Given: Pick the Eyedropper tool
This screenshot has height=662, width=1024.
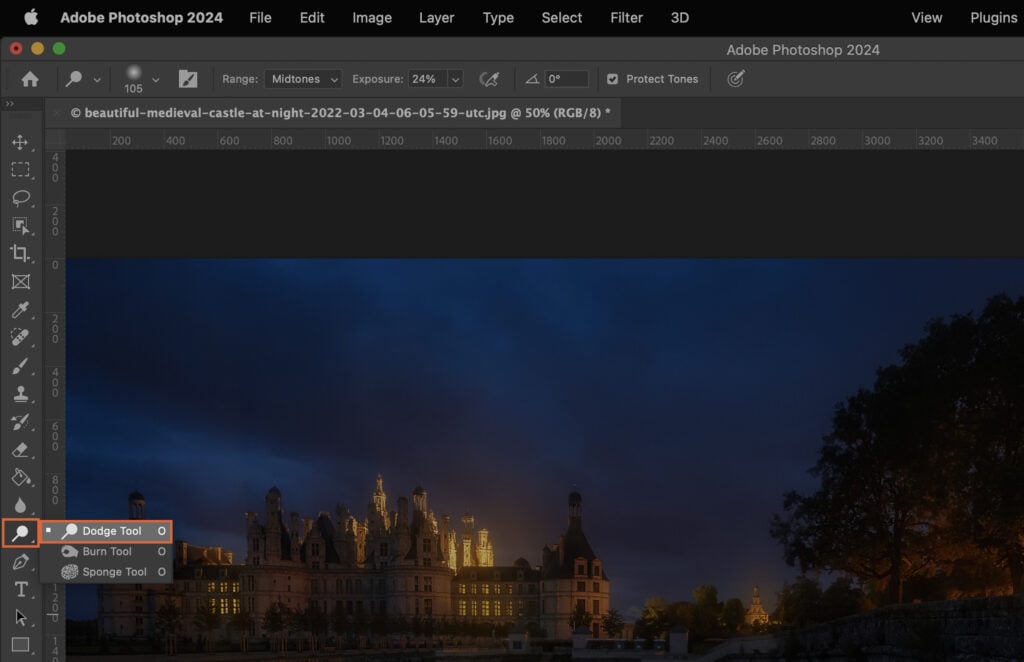Looking at the screenshot, I should 20,308.
